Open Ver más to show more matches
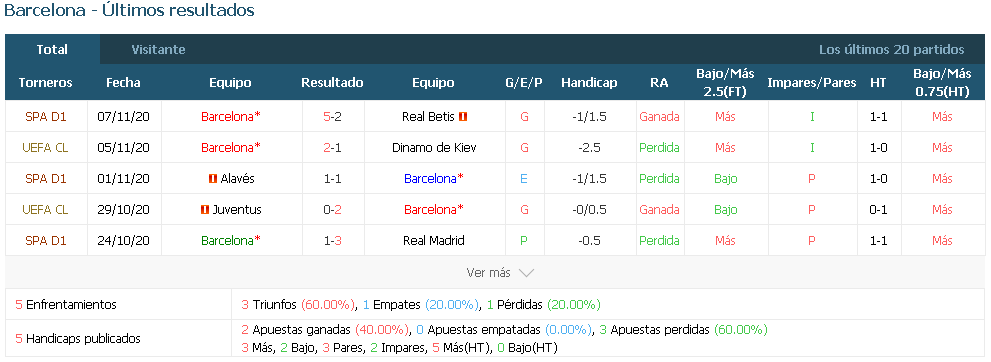 click(488, 273)
